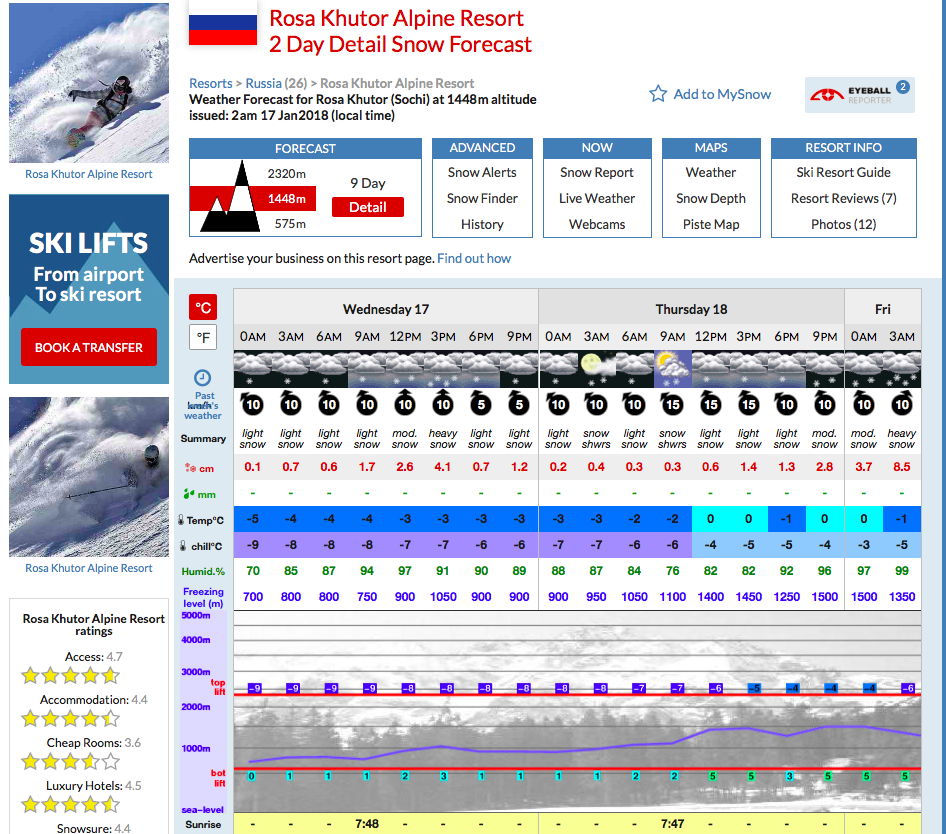The image size is (946, 834).
Task: Open Photos (12)
Action: point(843,224)
